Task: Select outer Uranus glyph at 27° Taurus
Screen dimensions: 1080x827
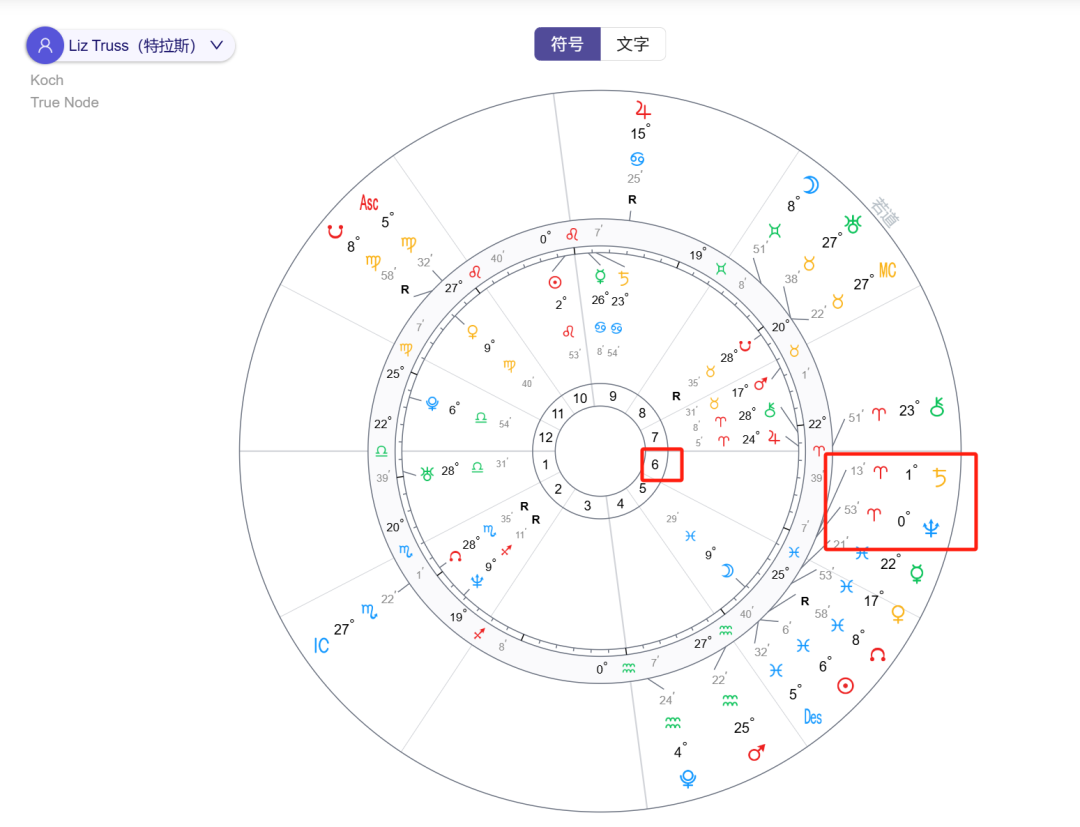Action: (x=853, y=224)
